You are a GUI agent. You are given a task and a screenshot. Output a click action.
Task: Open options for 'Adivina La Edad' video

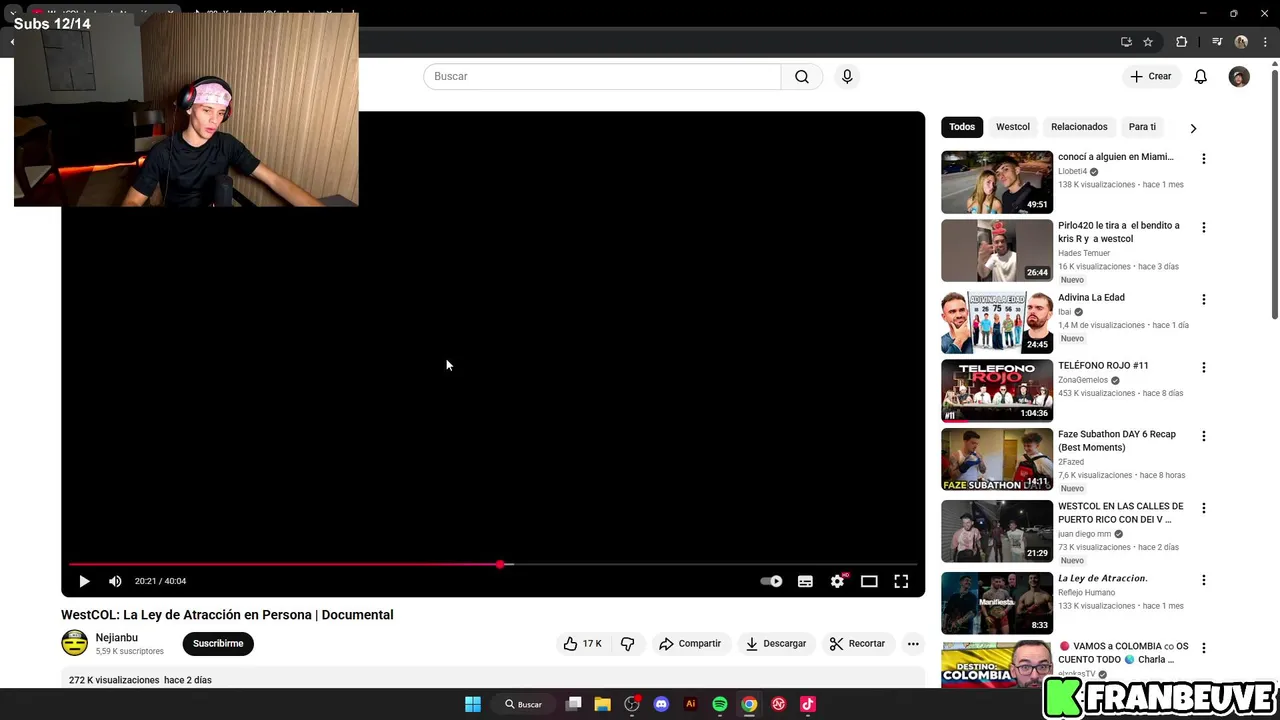1204,299
